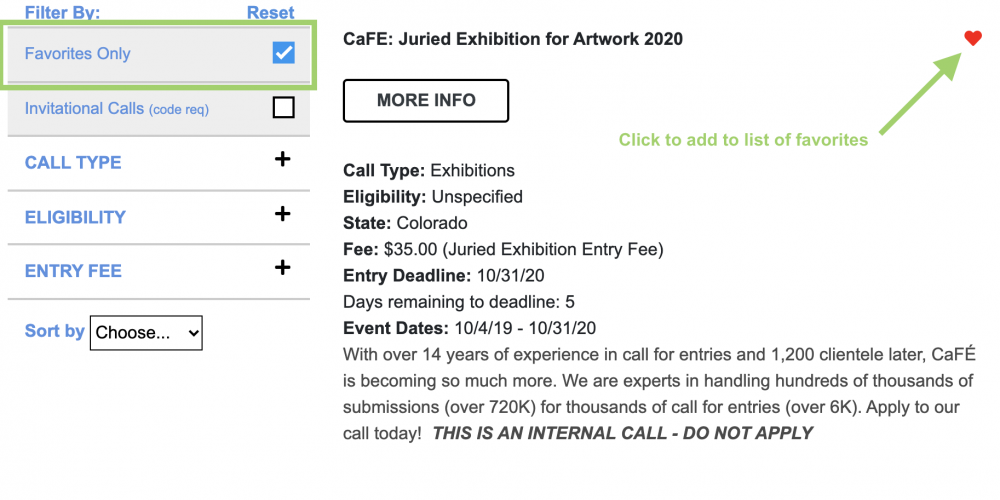Click the Reset filters link
Screen dimensions: 1000x500
tap(270, 12)
